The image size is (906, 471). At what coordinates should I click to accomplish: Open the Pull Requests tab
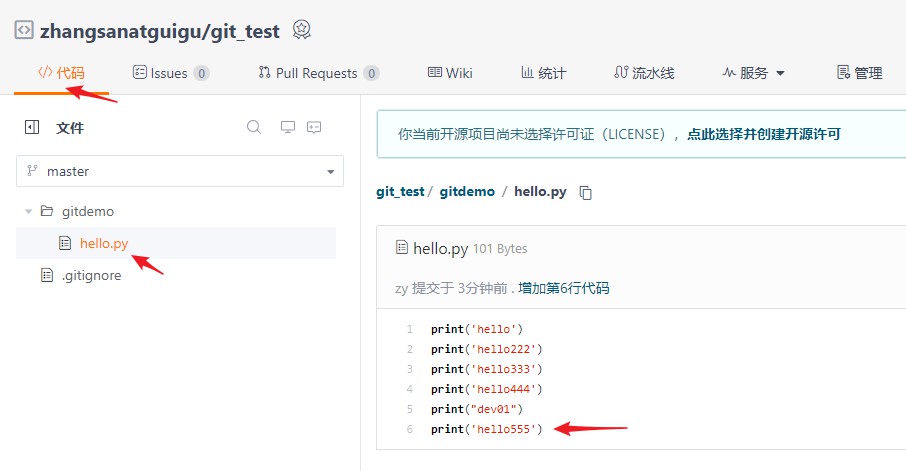pos(318,73)
